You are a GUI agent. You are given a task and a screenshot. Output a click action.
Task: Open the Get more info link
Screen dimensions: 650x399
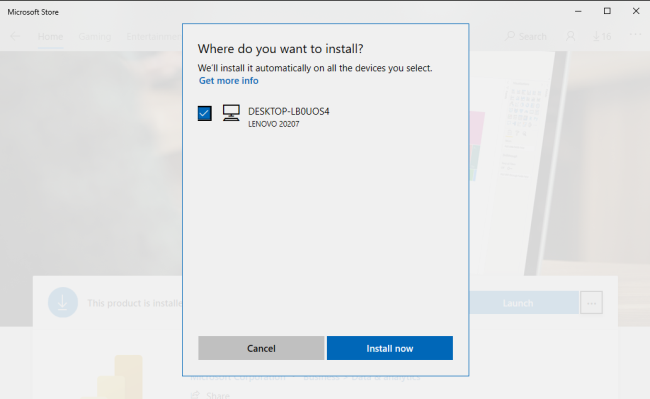(228, 80)
